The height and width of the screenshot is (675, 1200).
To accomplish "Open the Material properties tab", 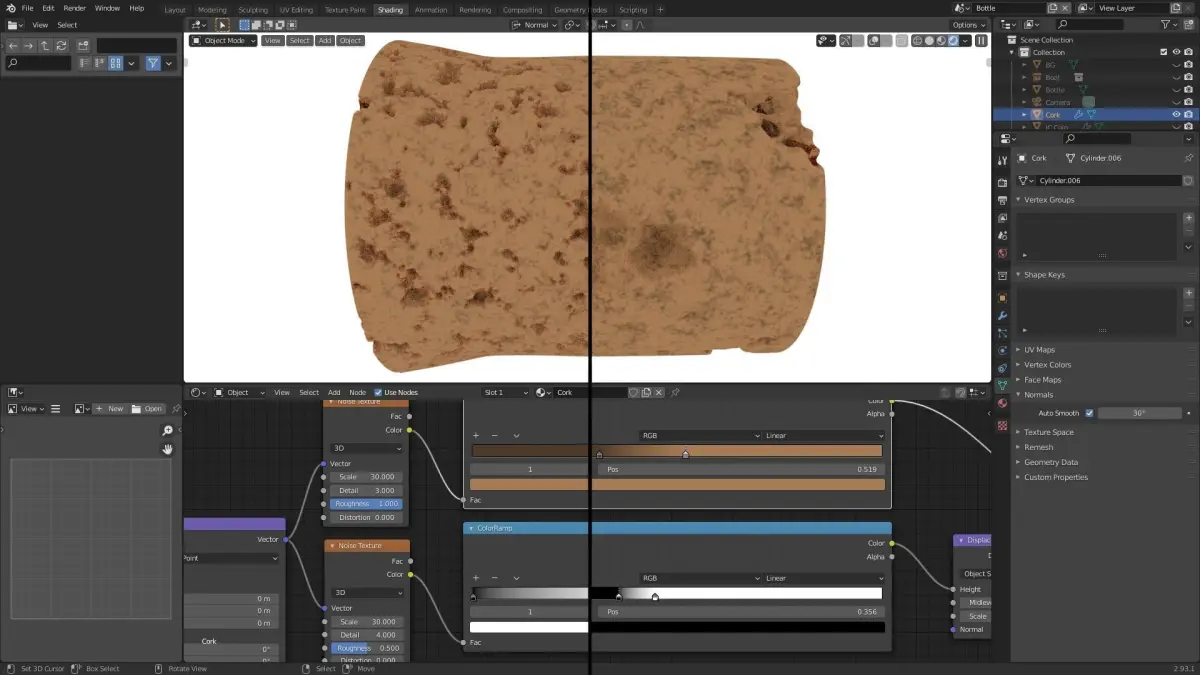I will click(x=1002, y=403).
